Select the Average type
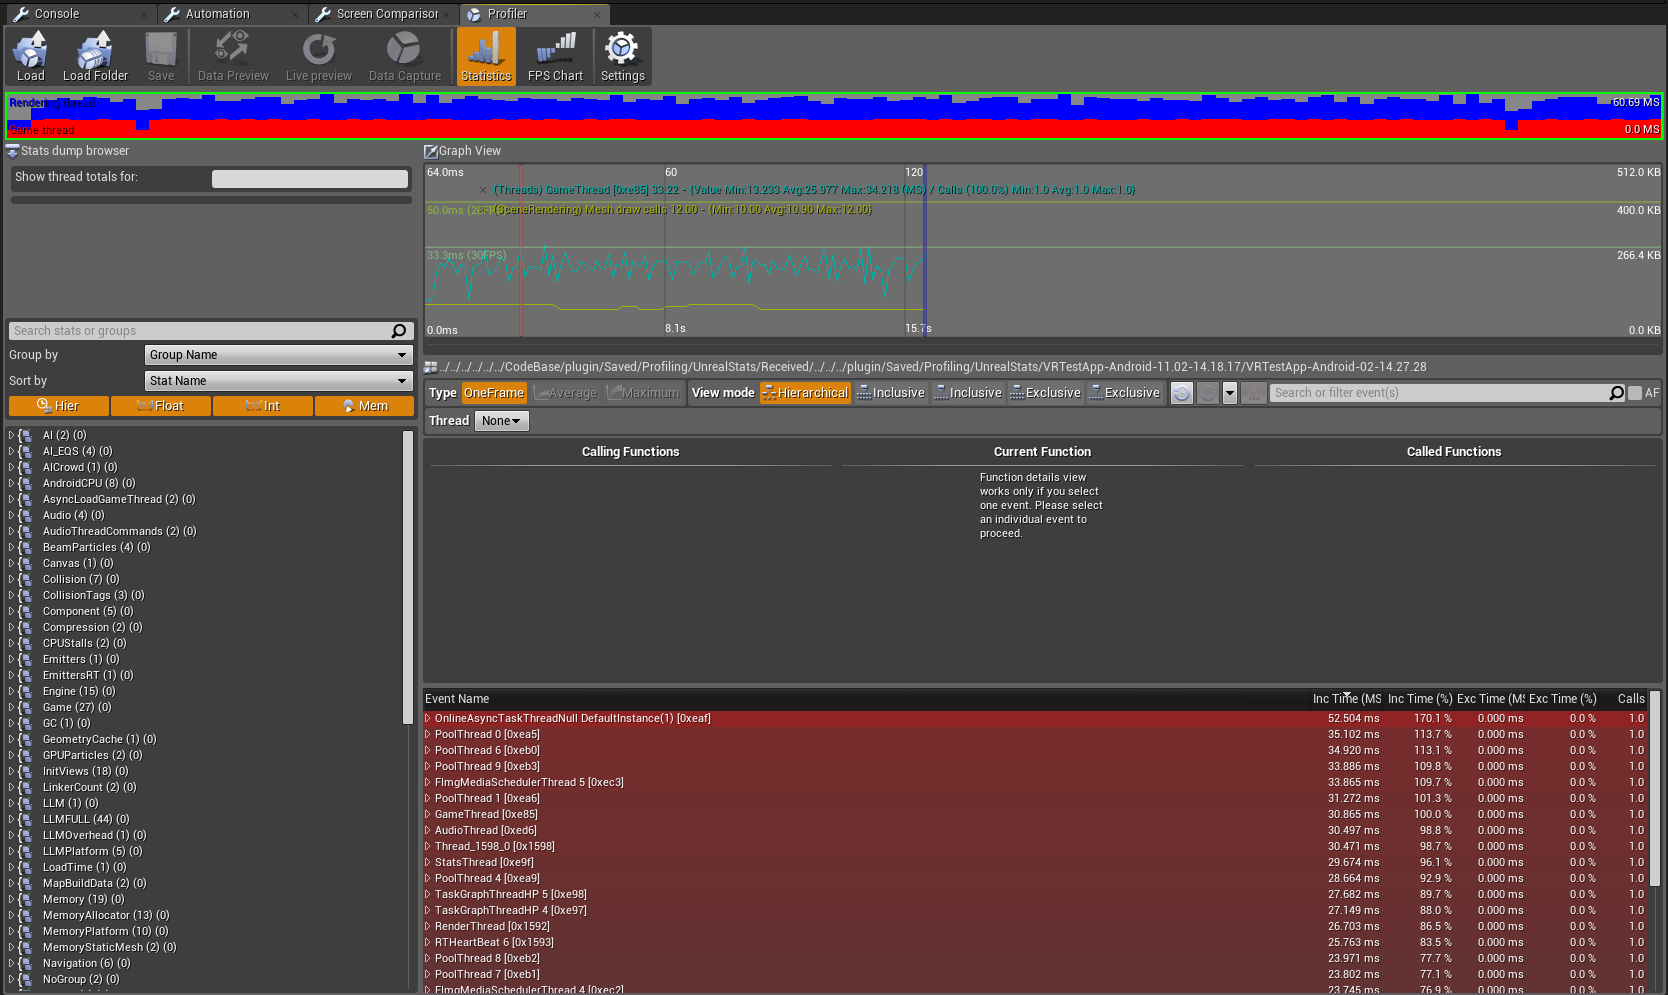1668x995 pixels. tap(565, 393)
